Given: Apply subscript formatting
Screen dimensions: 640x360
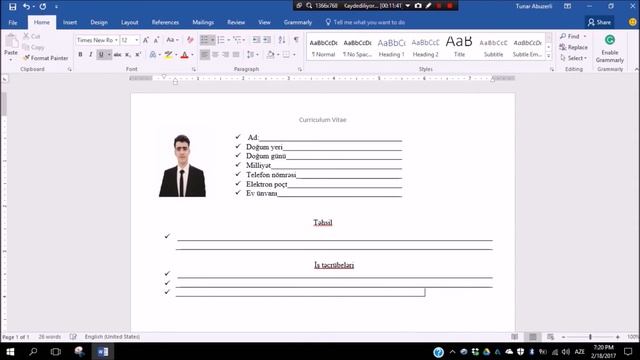Looking at the screenshot, I should click(128, 55).
